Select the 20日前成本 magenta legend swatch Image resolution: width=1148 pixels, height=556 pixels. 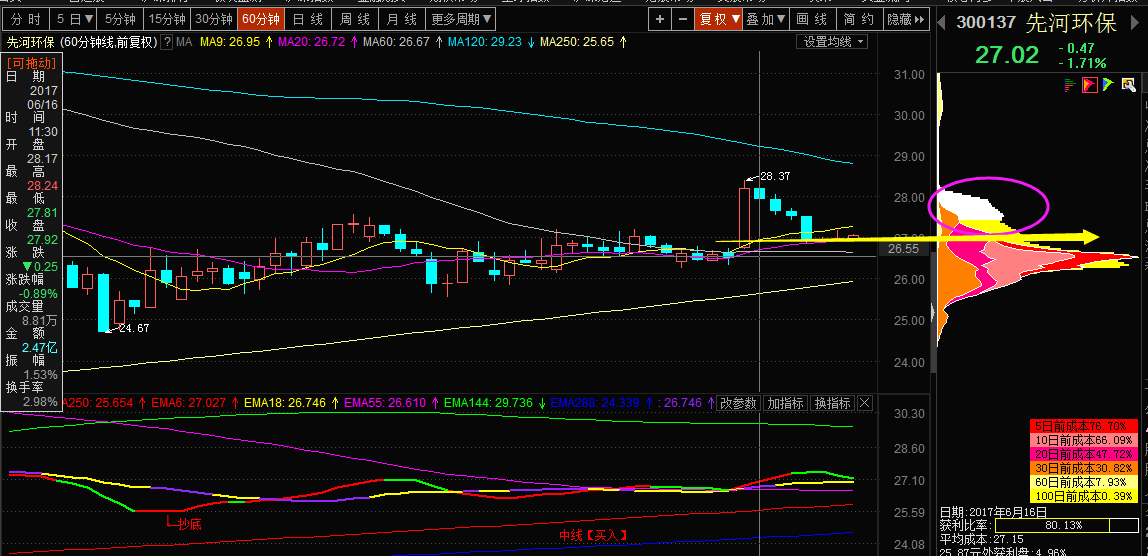1084,454
